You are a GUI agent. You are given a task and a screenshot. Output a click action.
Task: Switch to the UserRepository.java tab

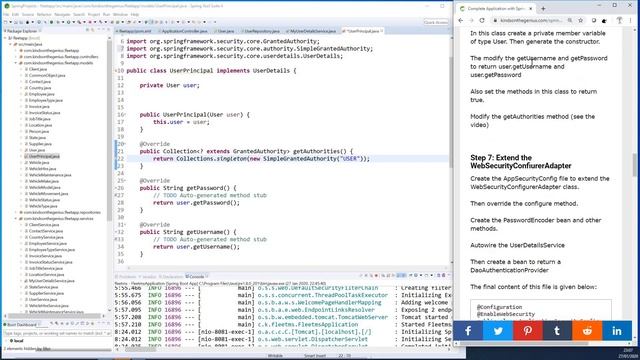(262, 31)
